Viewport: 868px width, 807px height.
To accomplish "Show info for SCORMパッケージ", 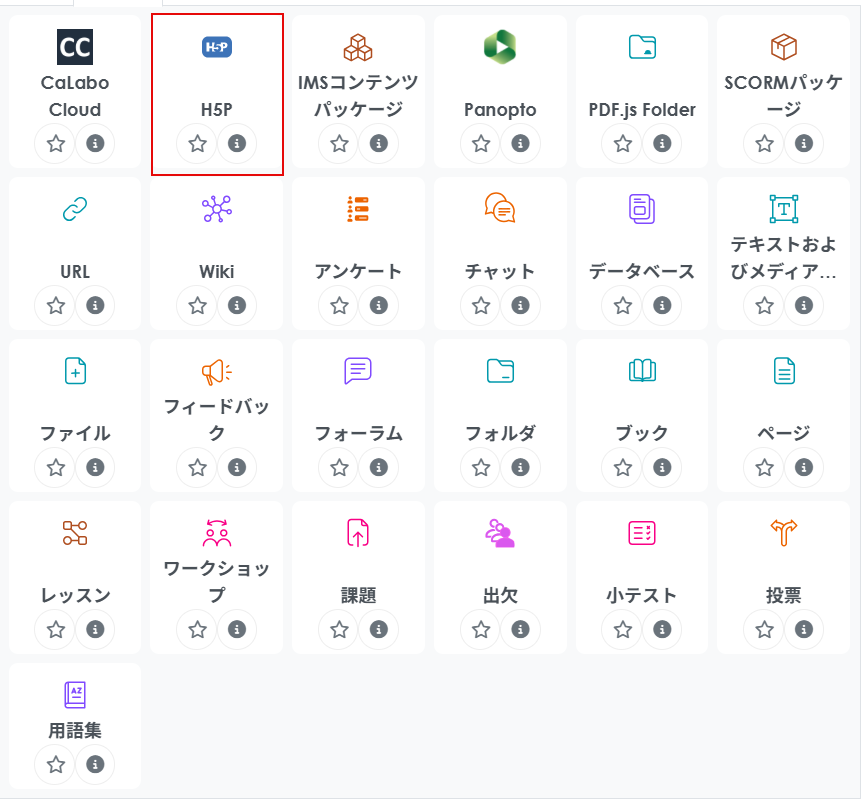I will coord(803,144).
